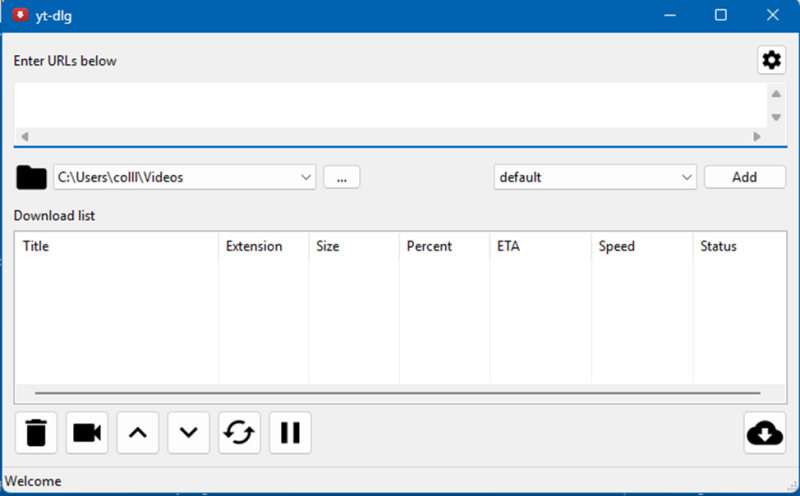Click the URL box scroll left arrow
Image resolution: width=800 pixels, height=496 pixels.
[x=24, y=136]
